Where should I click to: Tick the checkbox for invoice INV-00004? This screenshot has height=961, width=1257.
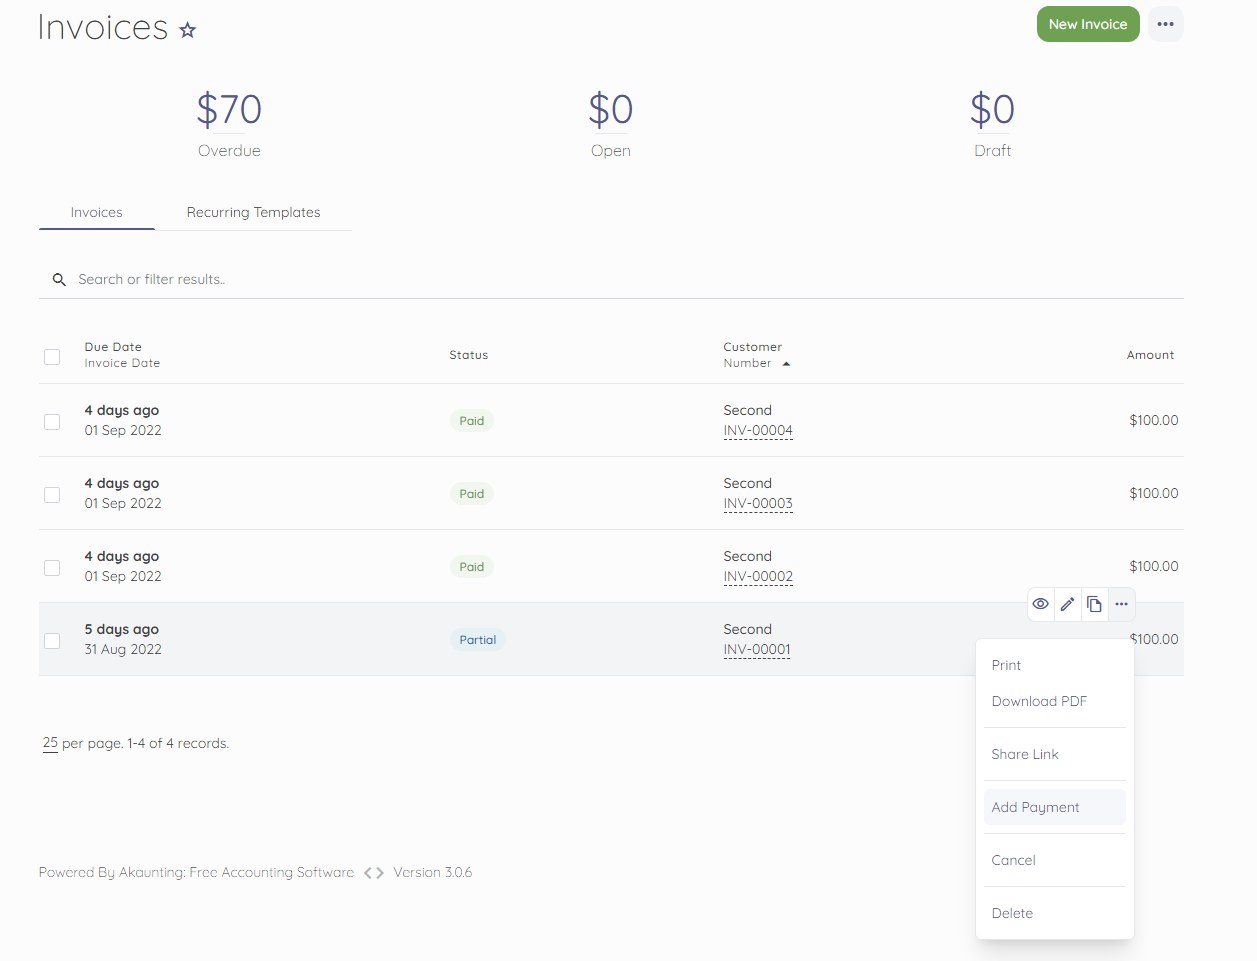coord(52,421)
